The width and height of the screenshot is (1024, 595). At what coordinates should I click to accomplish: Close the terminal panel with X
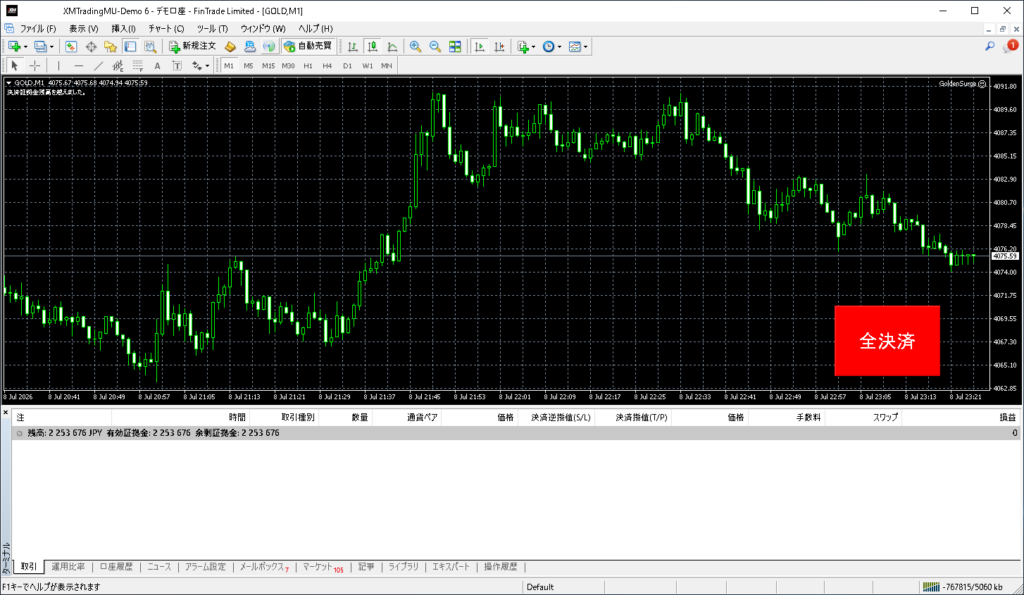click(5, 412)
